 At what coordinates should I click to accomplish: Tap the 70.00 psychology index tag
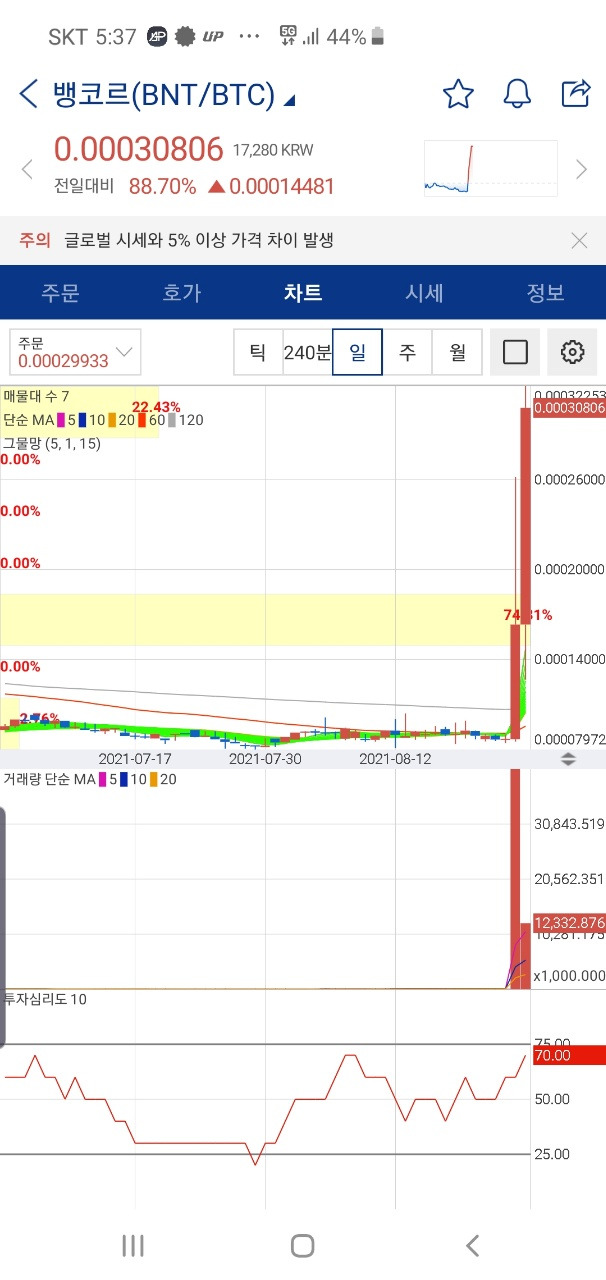[x=569, y=1055]
